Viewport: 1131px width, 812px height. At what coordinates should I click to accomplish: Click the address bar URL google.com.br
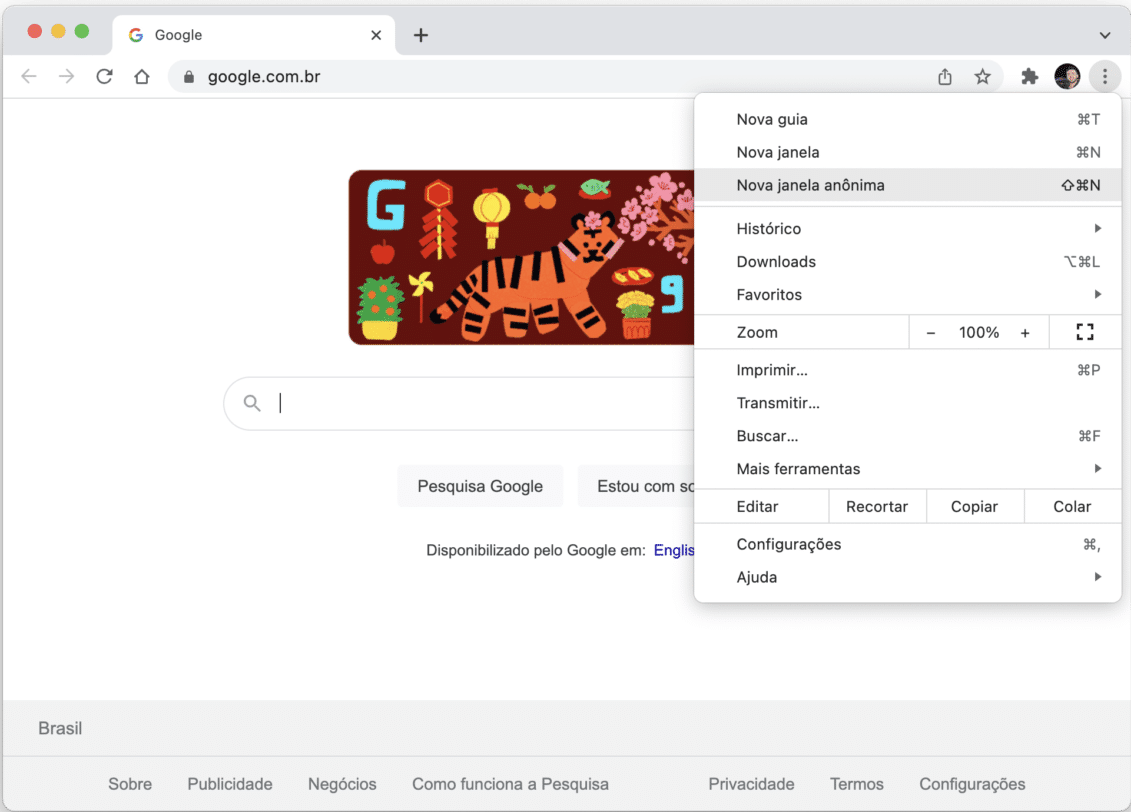pos(264,76)
